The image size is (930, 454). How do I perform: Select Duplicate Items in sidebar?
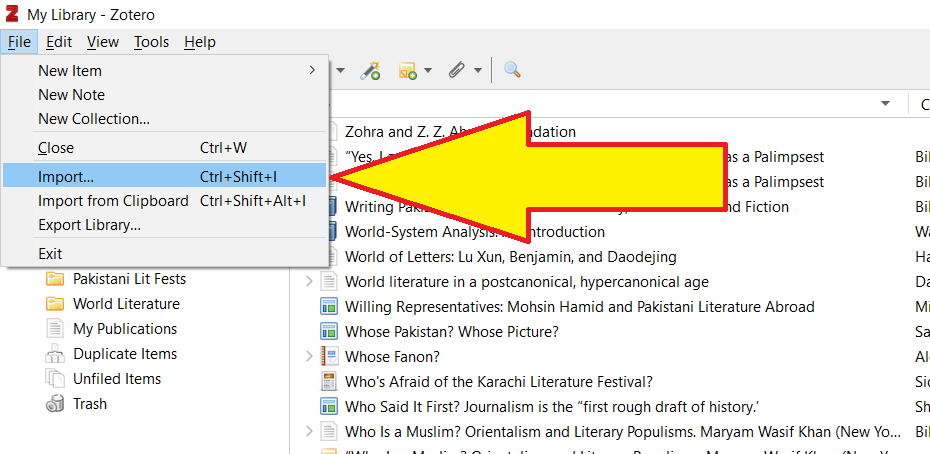click(125, 354)
